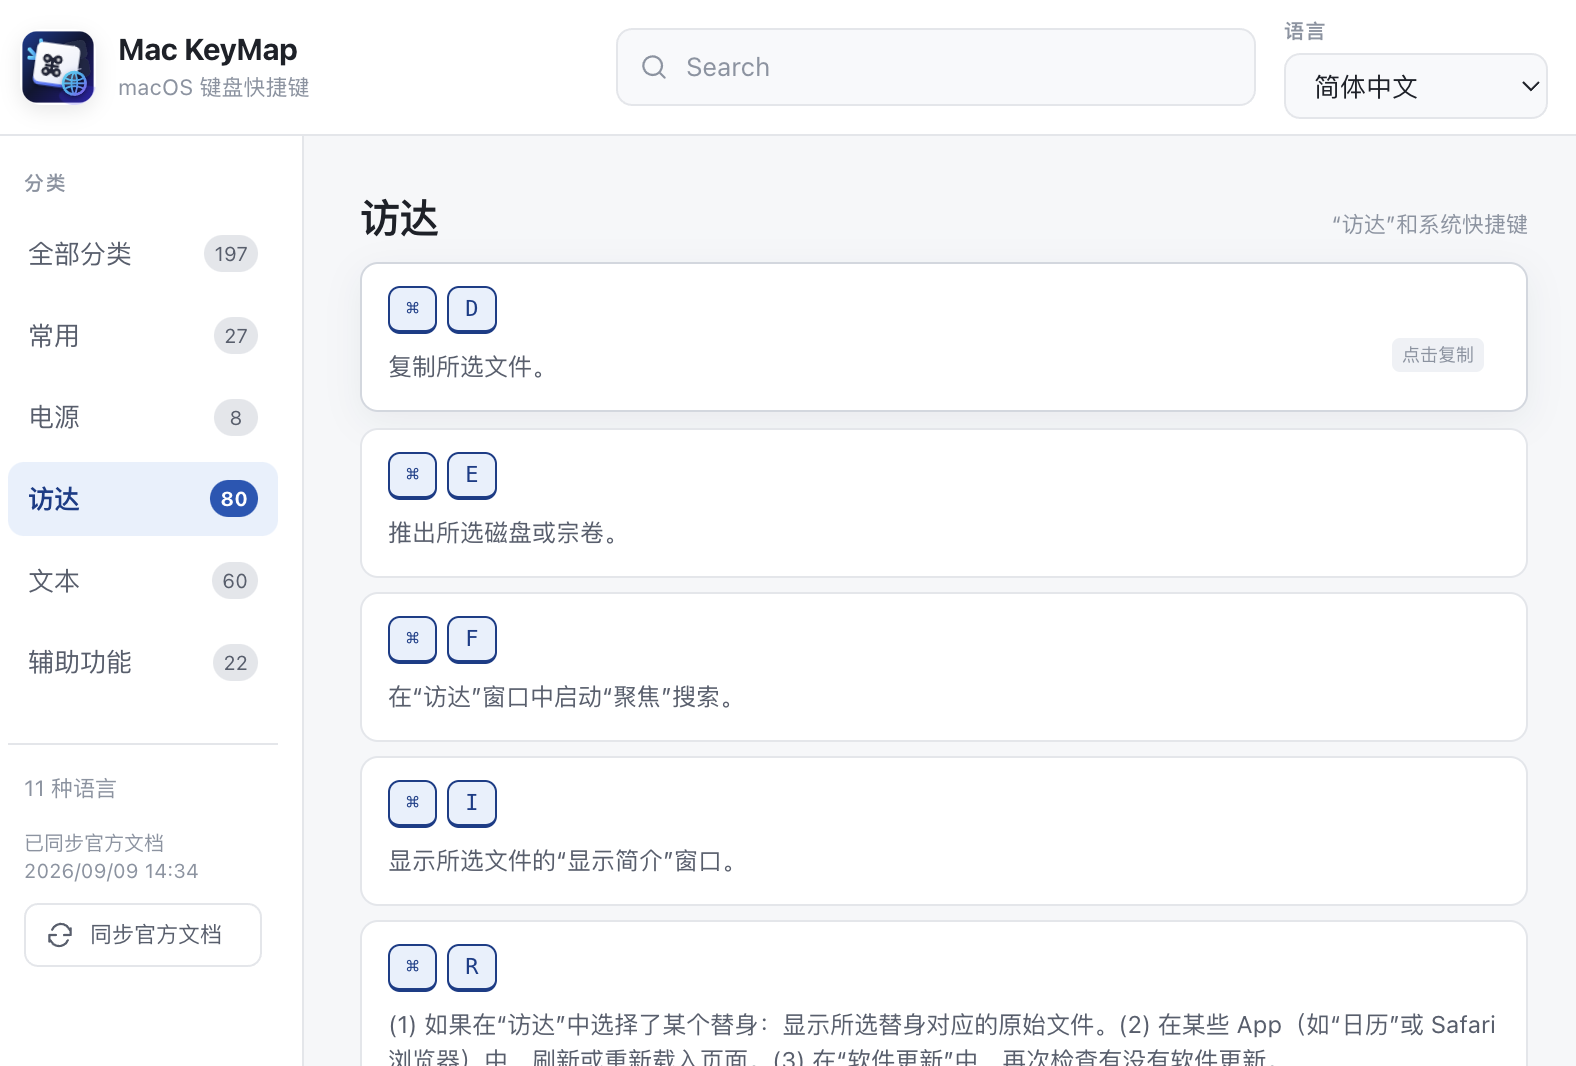Click the 语言 label
Screen dimensions: 1576x1066
pos(1305,32)
